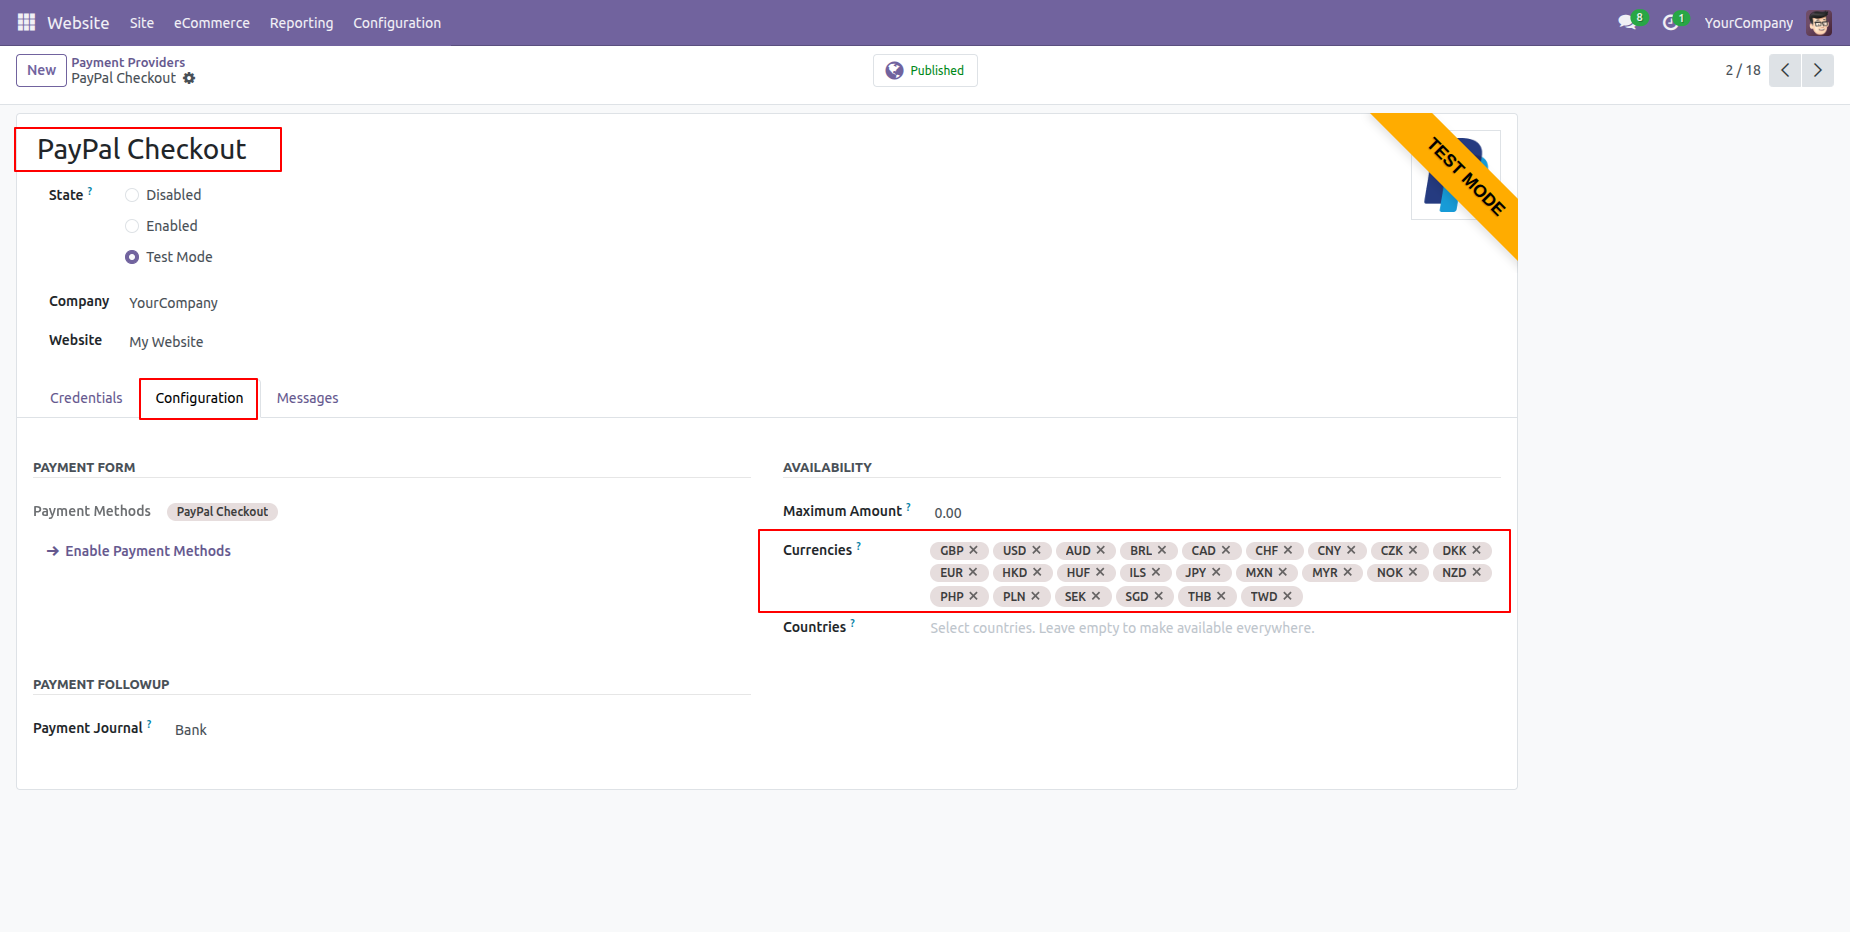The height and width of the screenshot is (932, 1850).
Task: Remove the GBP currency tag
Action: tap(974, 550)
